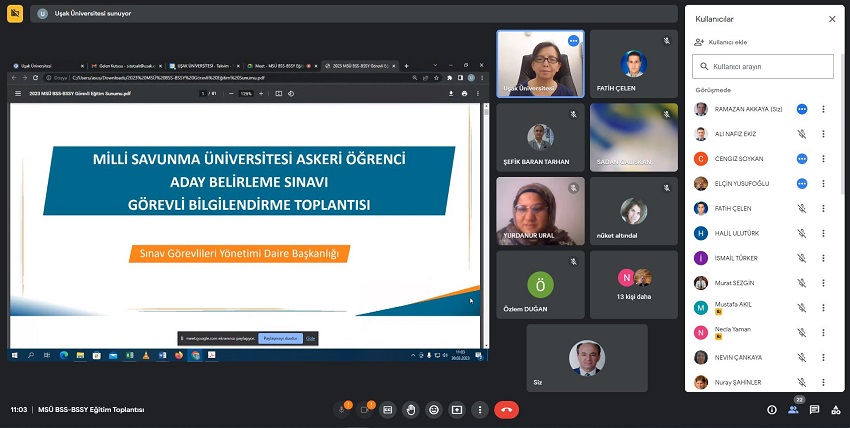Turn on the camera in the call bar
The width and height of the screenshot is (850, 428).
click(x=365, y=409)
